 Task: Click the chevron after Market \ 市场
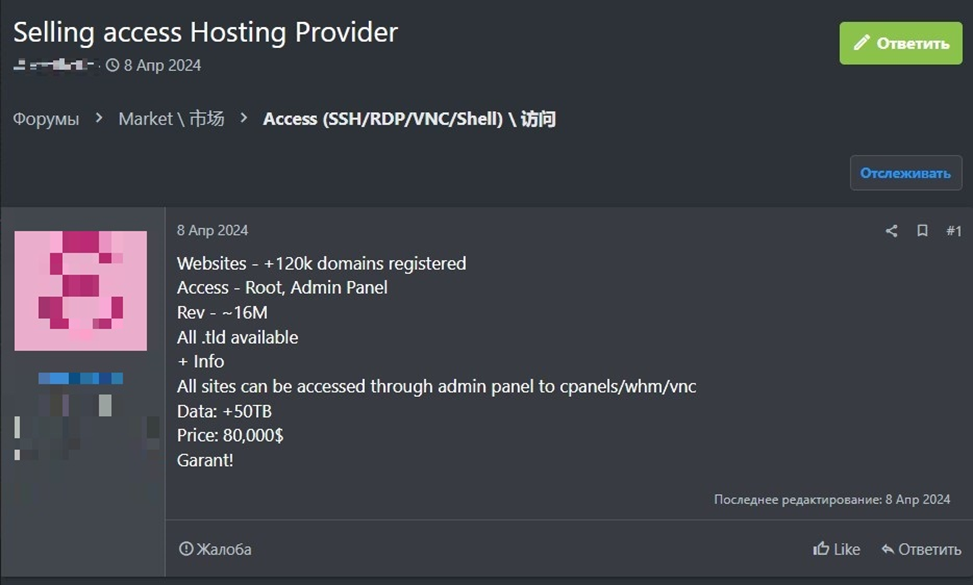(x=243, y=119)
